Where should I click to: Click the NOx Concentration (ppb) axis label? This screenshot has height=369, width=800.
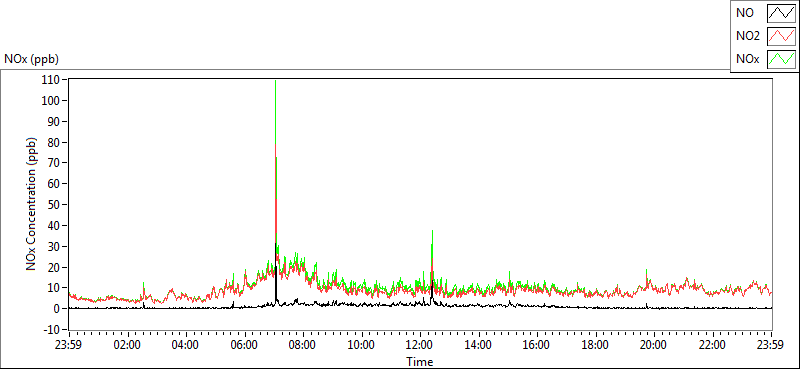pyautogui.click(x=32, y=203)
